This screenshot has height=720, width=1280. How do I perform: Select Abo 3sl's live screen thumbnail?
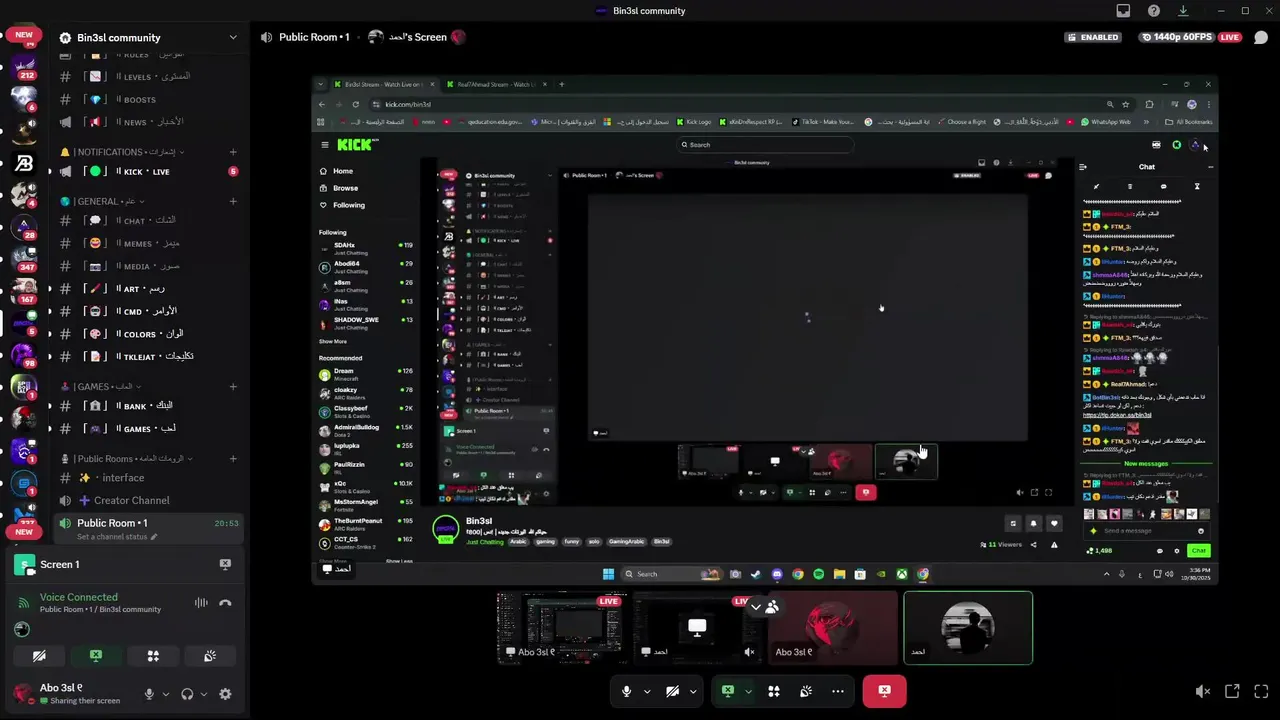[562, 628]
